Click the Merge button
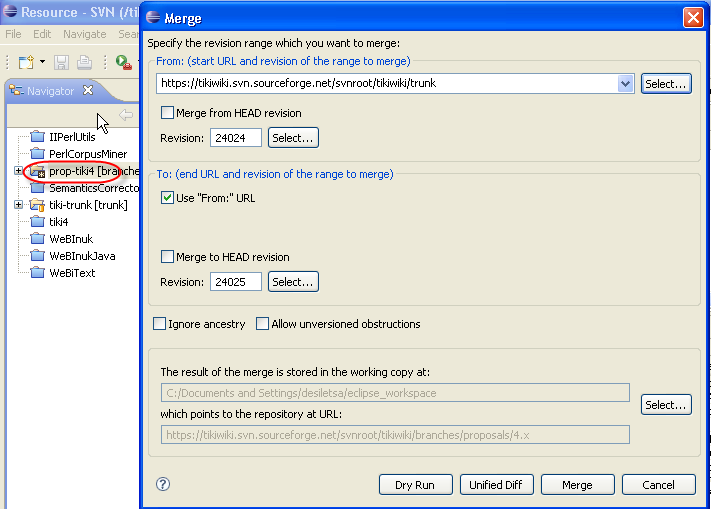The width and height of the screenshot is (711, 509). tap(577, 485)
